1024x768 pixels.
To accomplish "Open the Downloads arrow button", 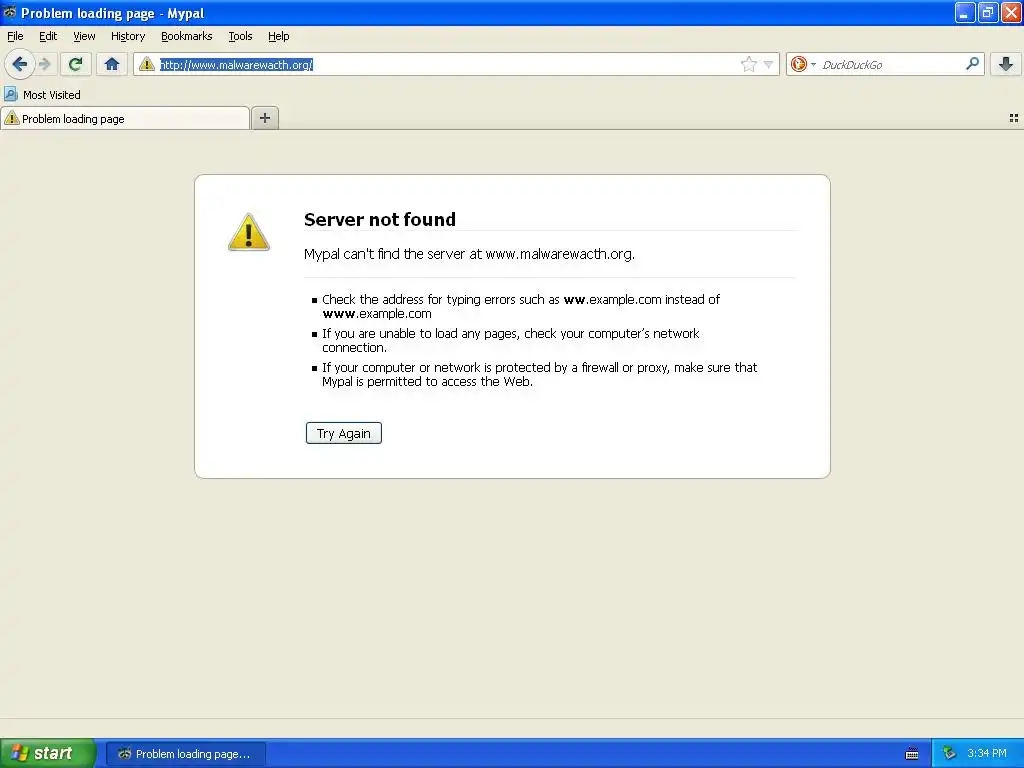I will (x=1006, y=64).
